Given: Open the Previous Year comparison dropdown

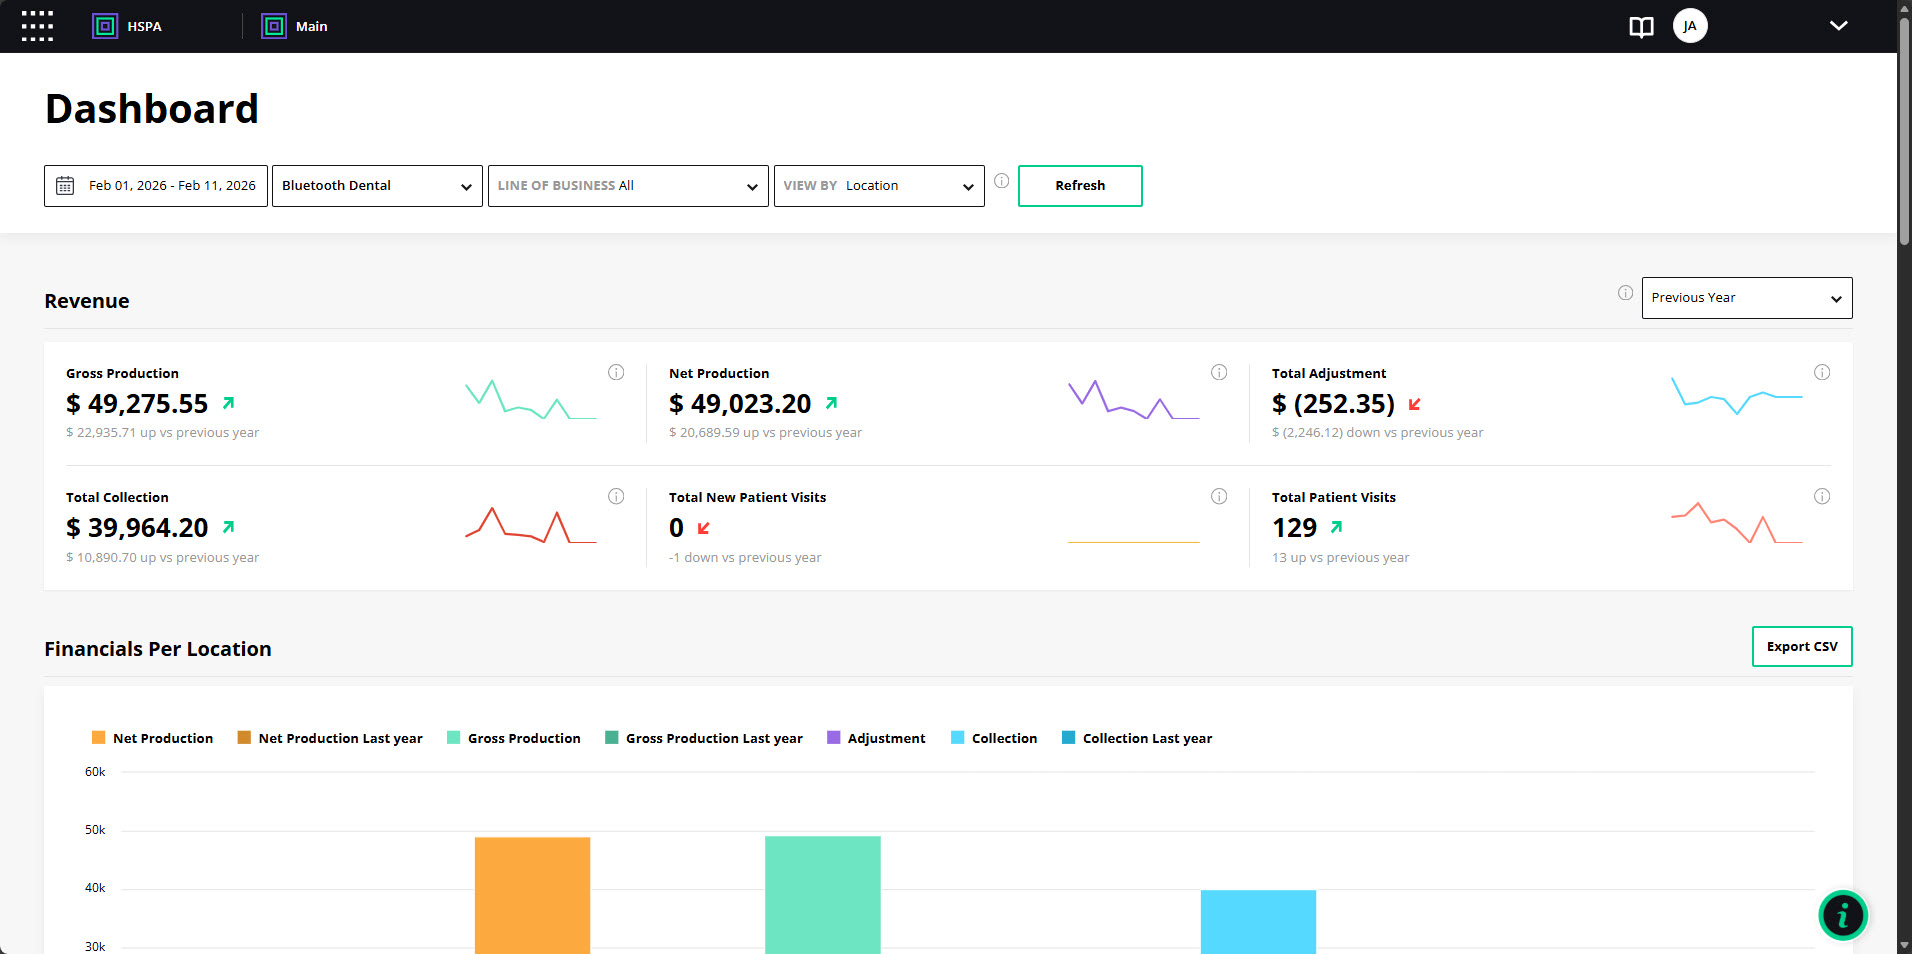Looking at the screenshot, I should point(1746,298).
